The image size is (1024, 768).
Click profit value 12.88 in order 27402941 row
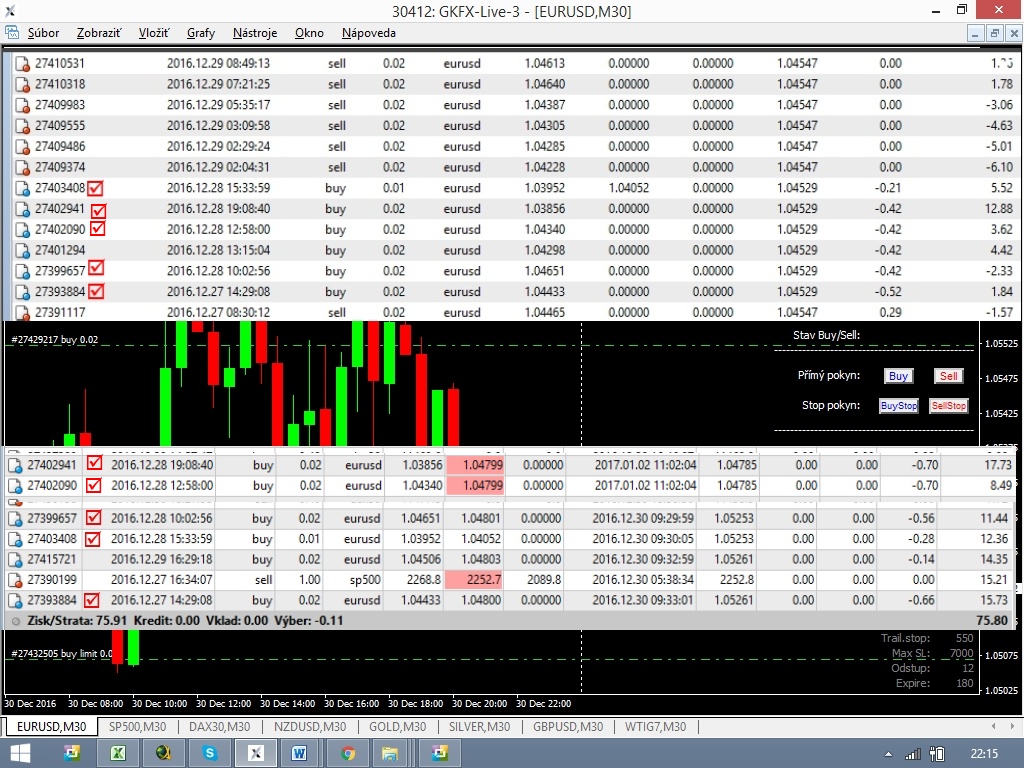pos(999,208)
